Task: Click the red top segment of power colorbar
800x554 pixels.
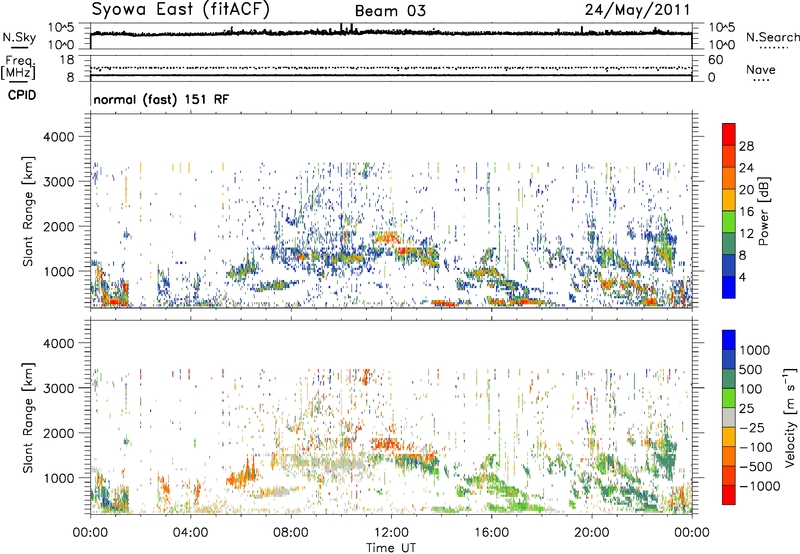Action: click(729, 135)
